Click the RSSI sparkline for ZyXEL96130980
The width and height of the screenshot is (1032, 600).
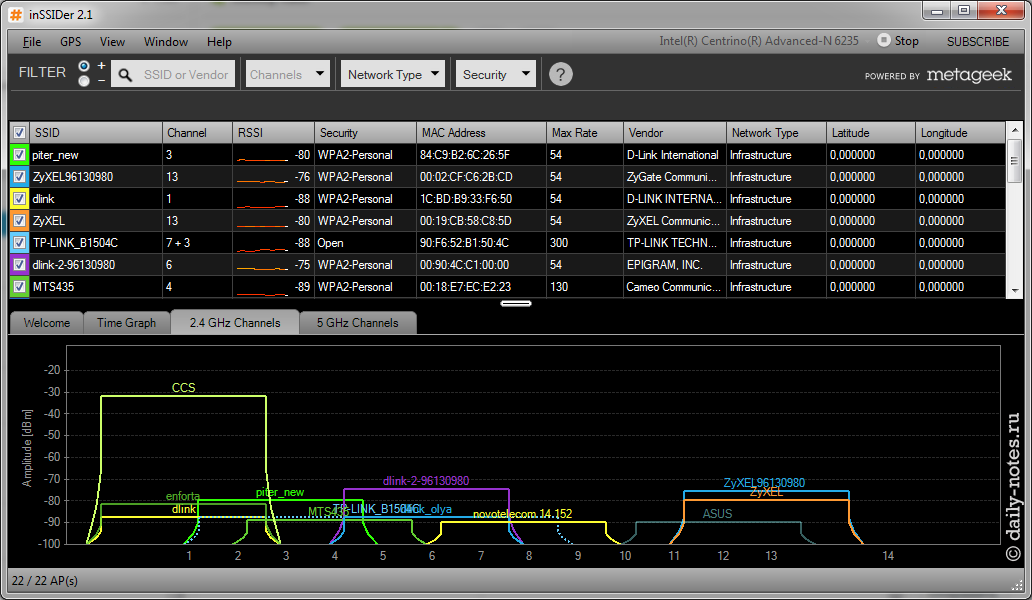(264, 178)
